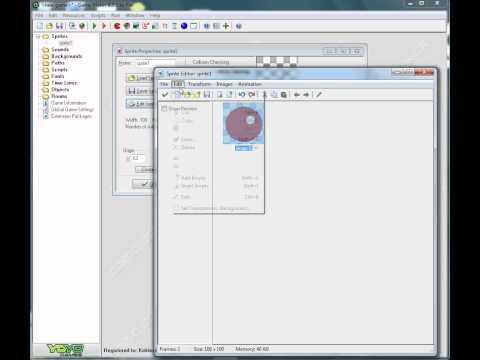The image size is (480, 360).
Task: Open Game Information in the tree
Action: click(x=68, y=103)
